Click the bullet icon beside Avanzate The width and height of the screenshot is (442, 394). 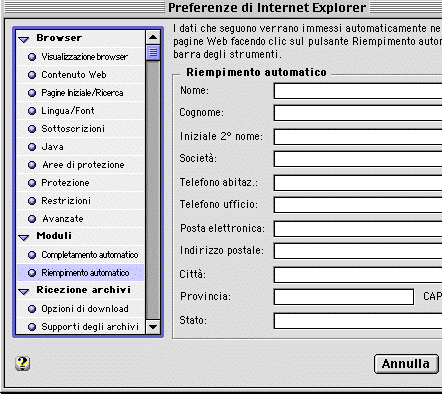(x=32, y=219)
